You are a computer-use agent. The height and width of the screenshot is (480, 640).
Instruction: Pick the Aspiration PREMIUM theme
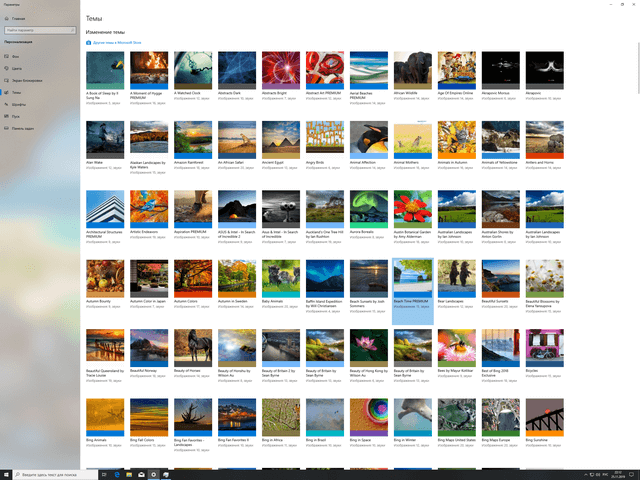point(193,209)
